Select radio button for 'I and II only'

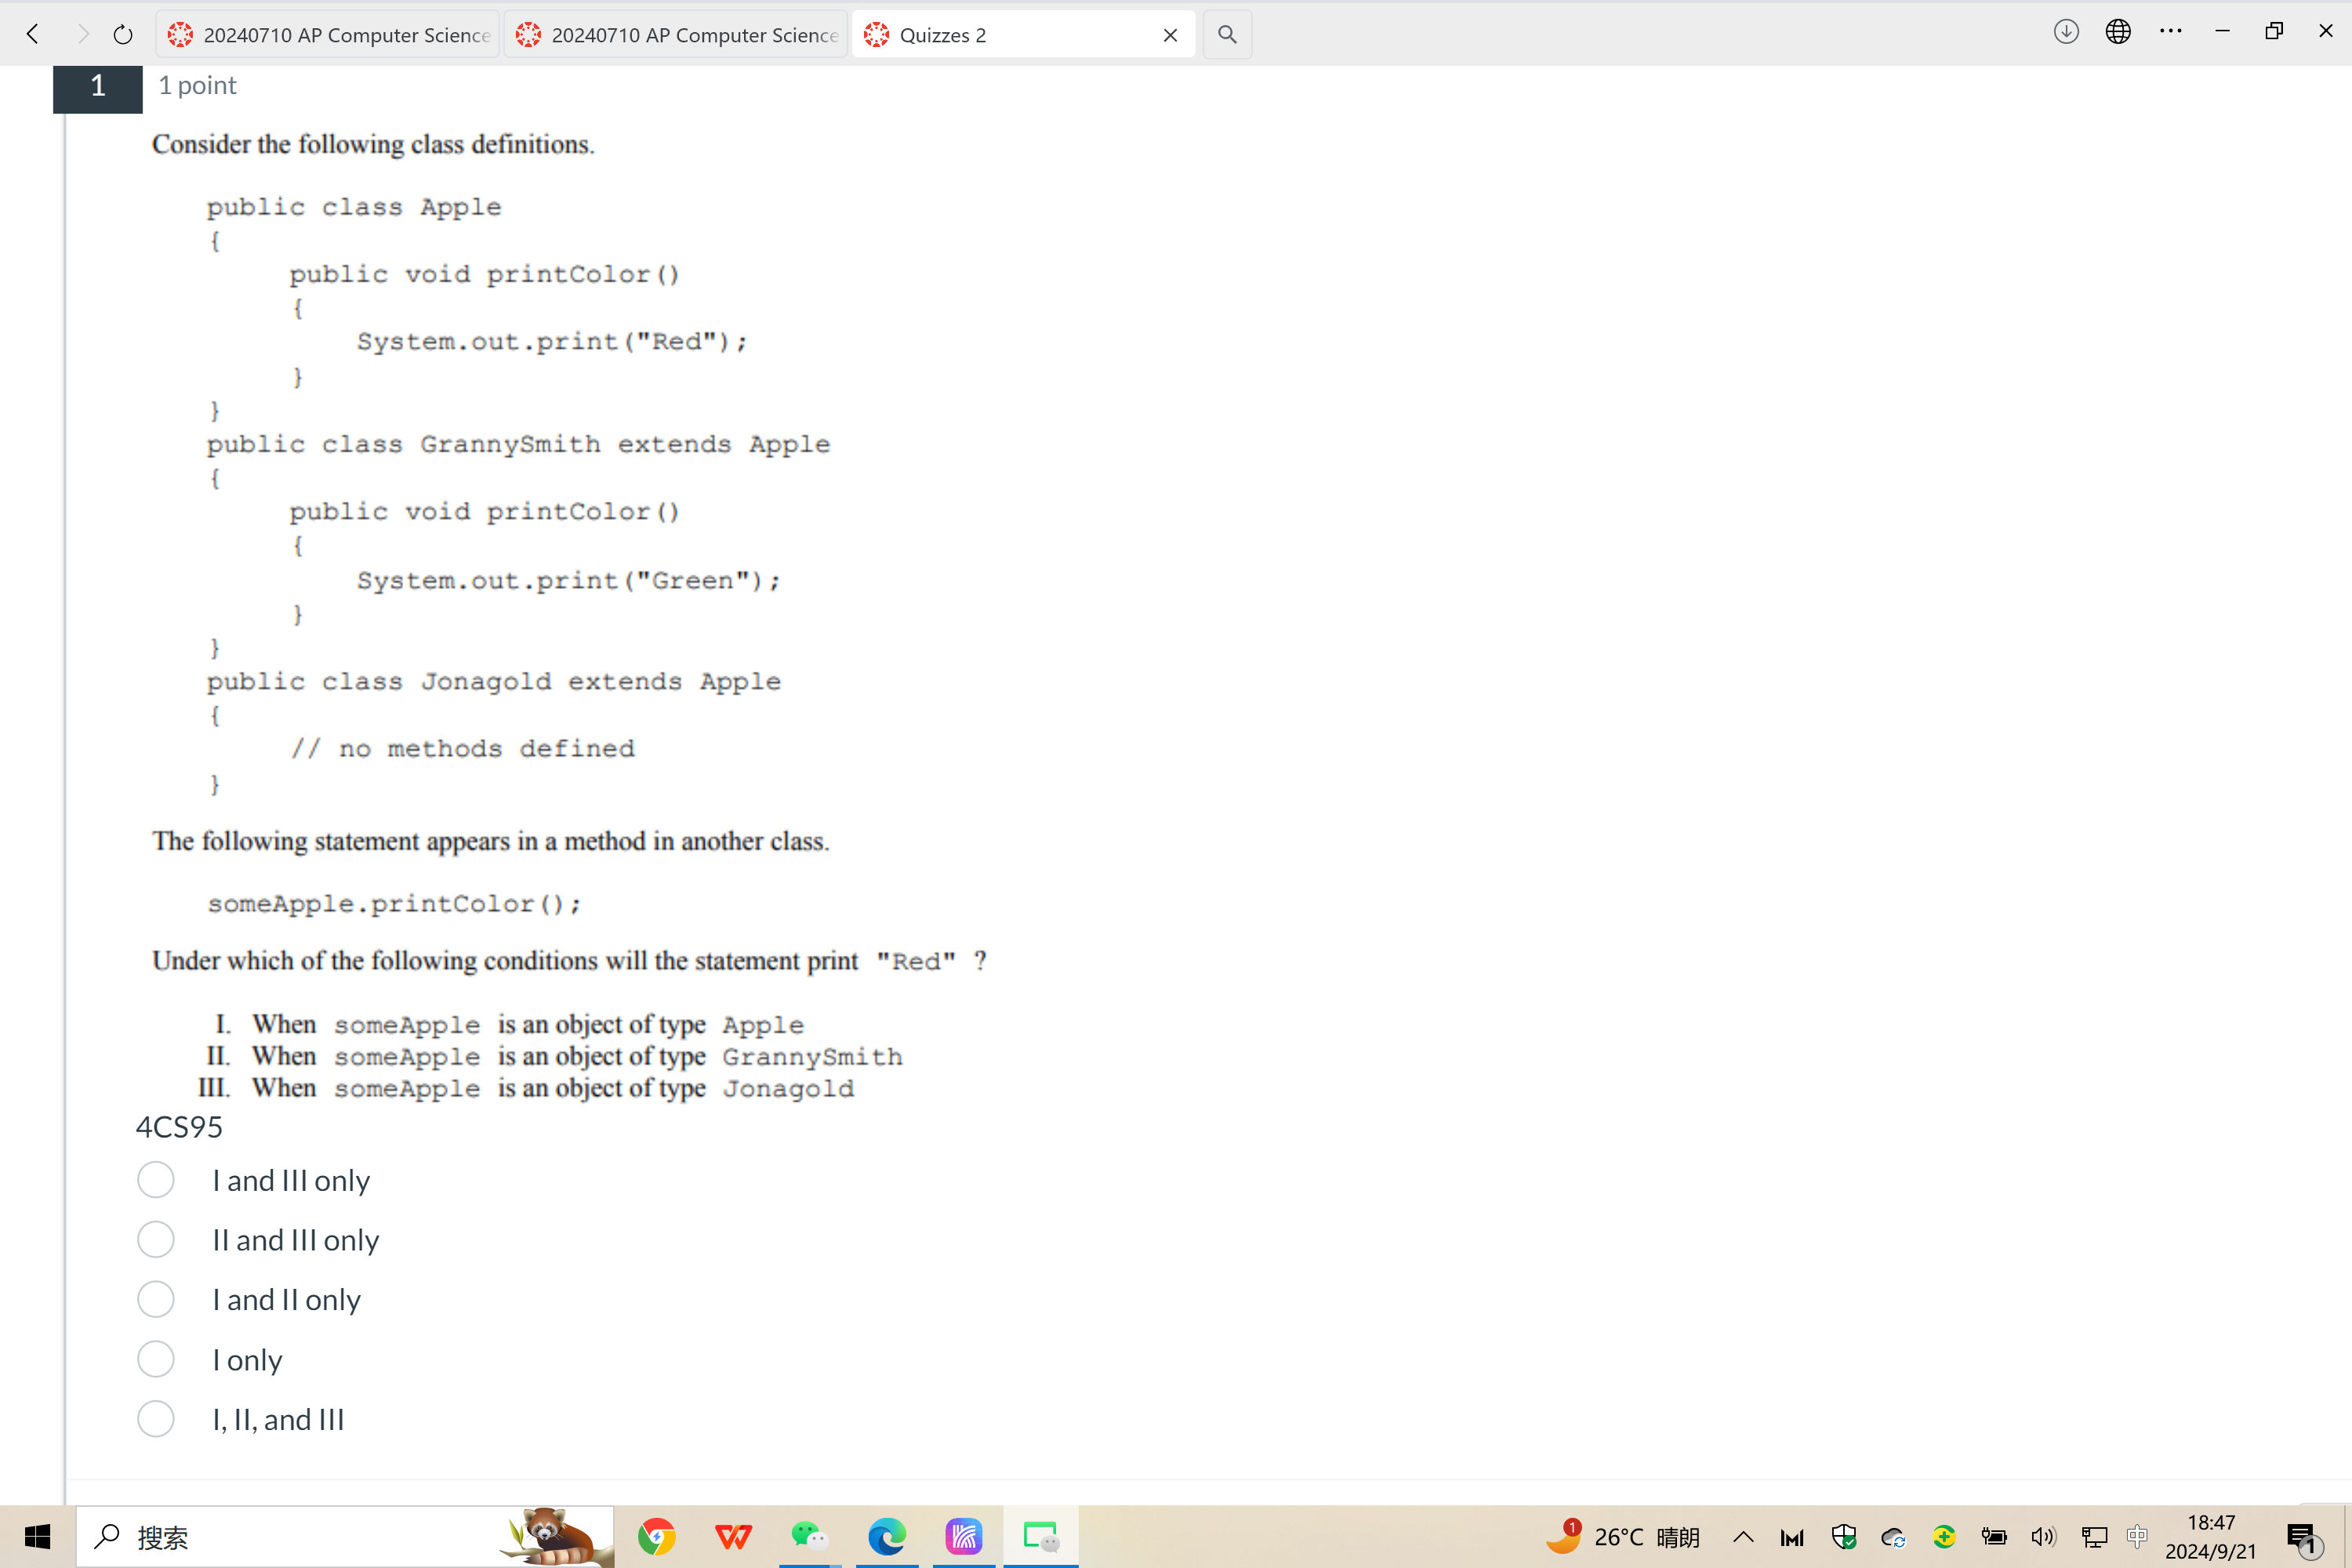(156, 1298)
